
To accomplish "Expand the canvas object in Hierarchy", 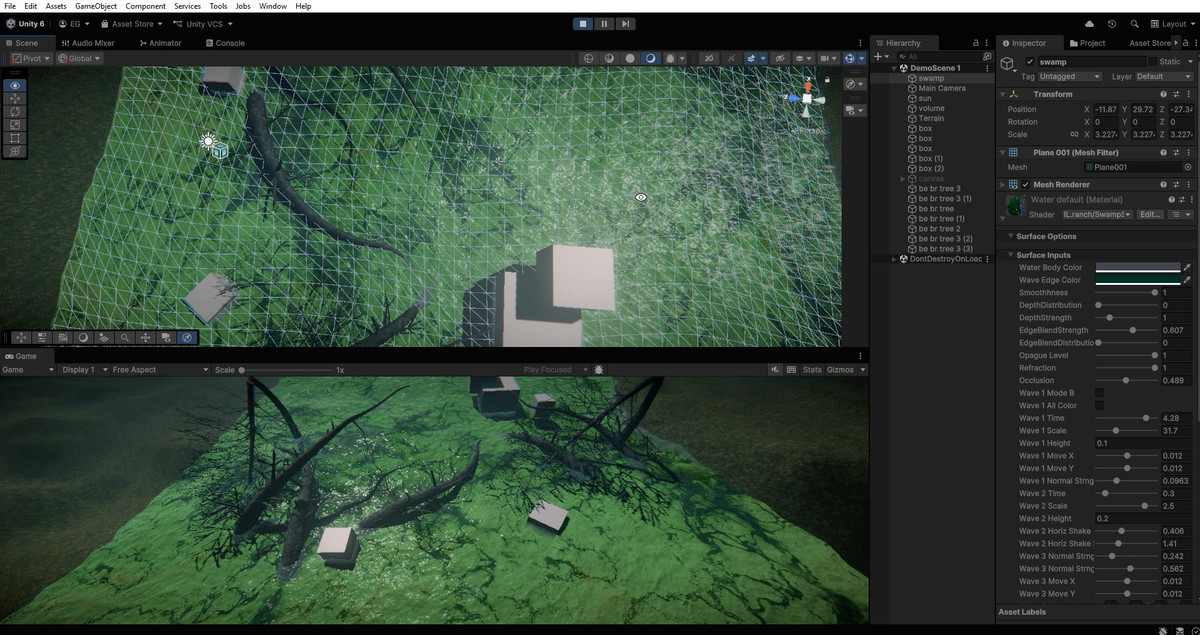I will 903,178.
